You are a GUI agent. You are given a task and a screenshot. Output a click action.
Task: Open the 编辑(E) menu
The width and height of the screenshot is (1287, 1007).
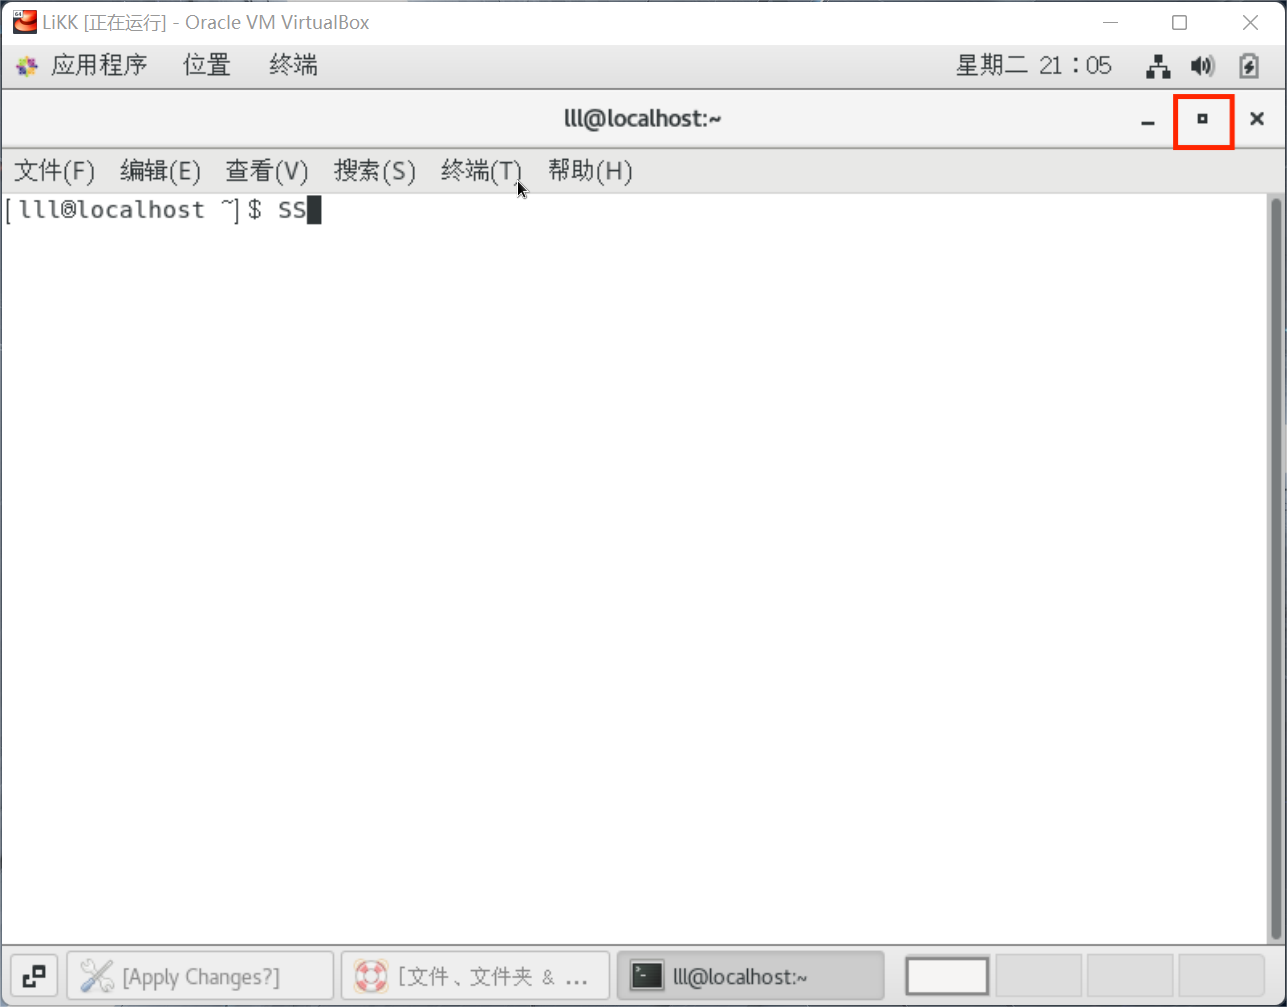pyautogui.click(x=160, y=171)
